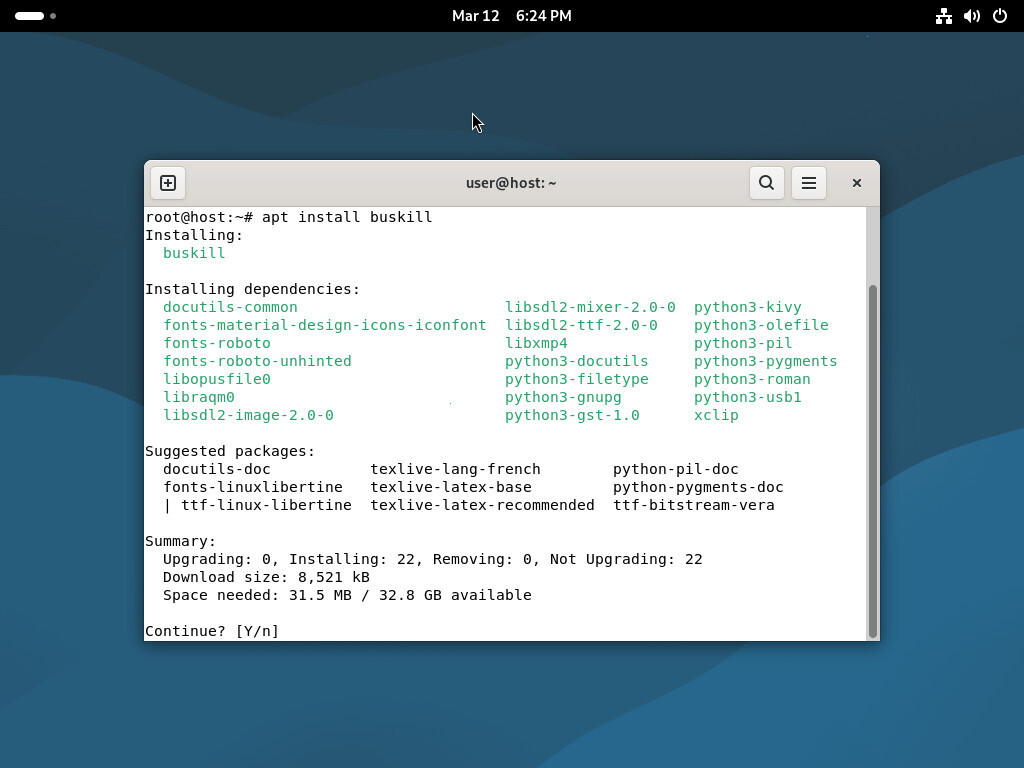Image resolution: width=1024 pixels, height=768 pixels.
Task: Open a new terminal tab
Action: 168,183
